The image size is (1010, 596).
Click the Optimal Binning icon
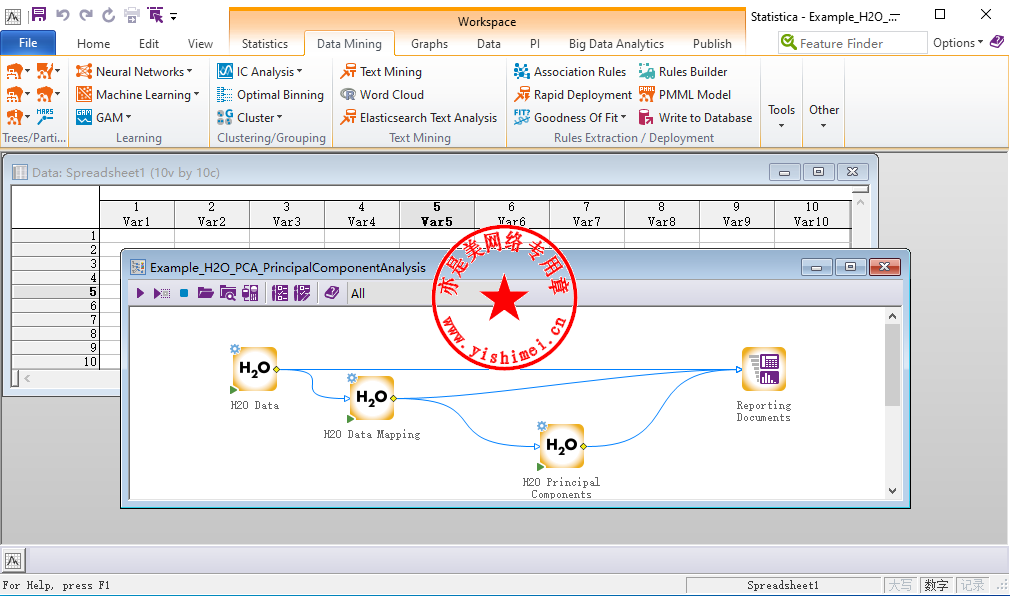pyautogui.click(x=225, y=95)
